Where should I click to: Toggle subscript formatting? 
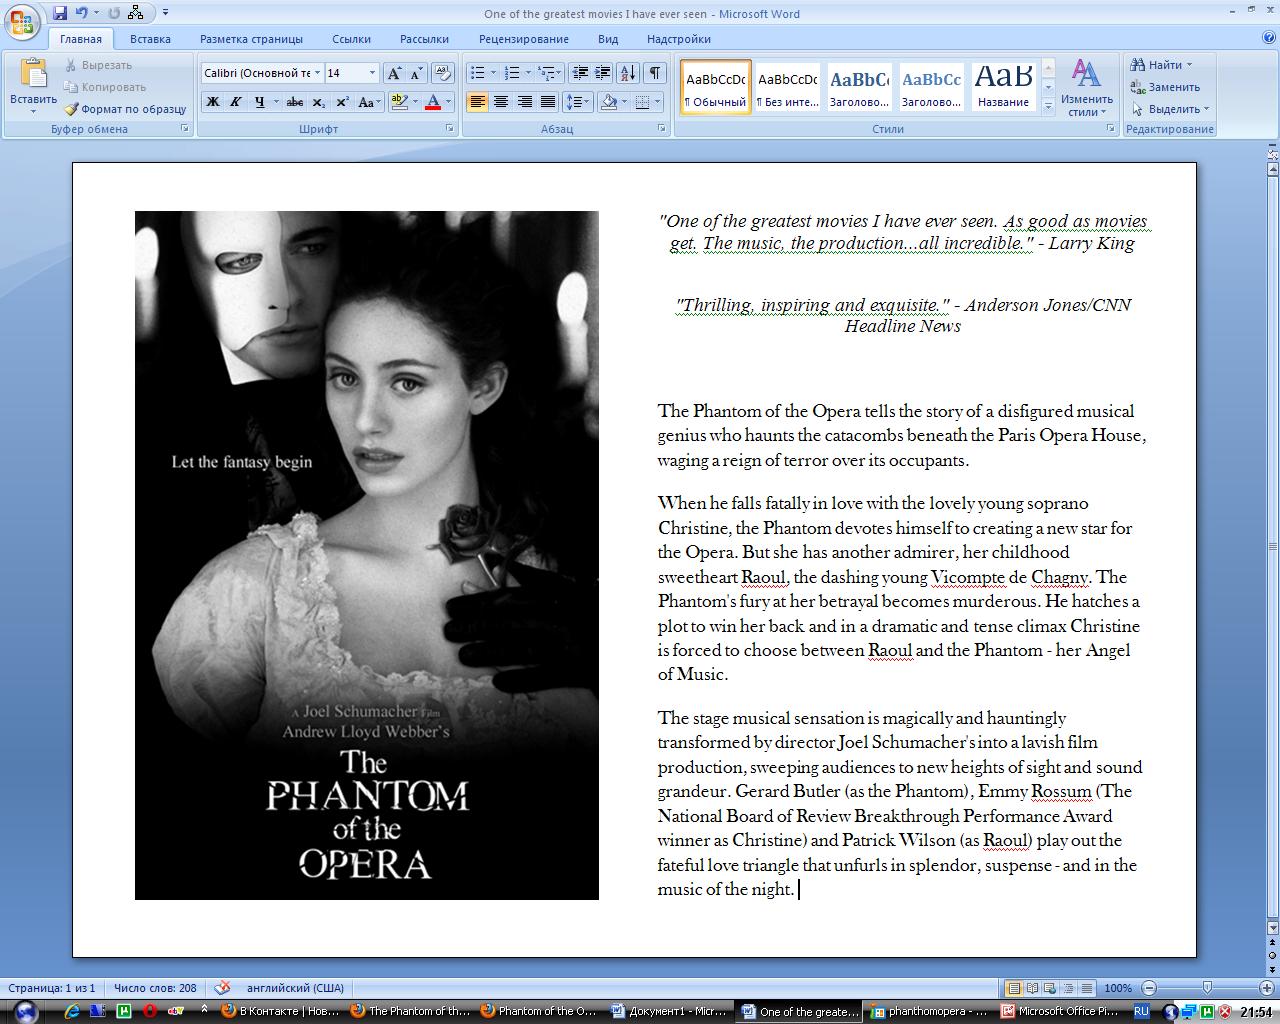(319, 102)
